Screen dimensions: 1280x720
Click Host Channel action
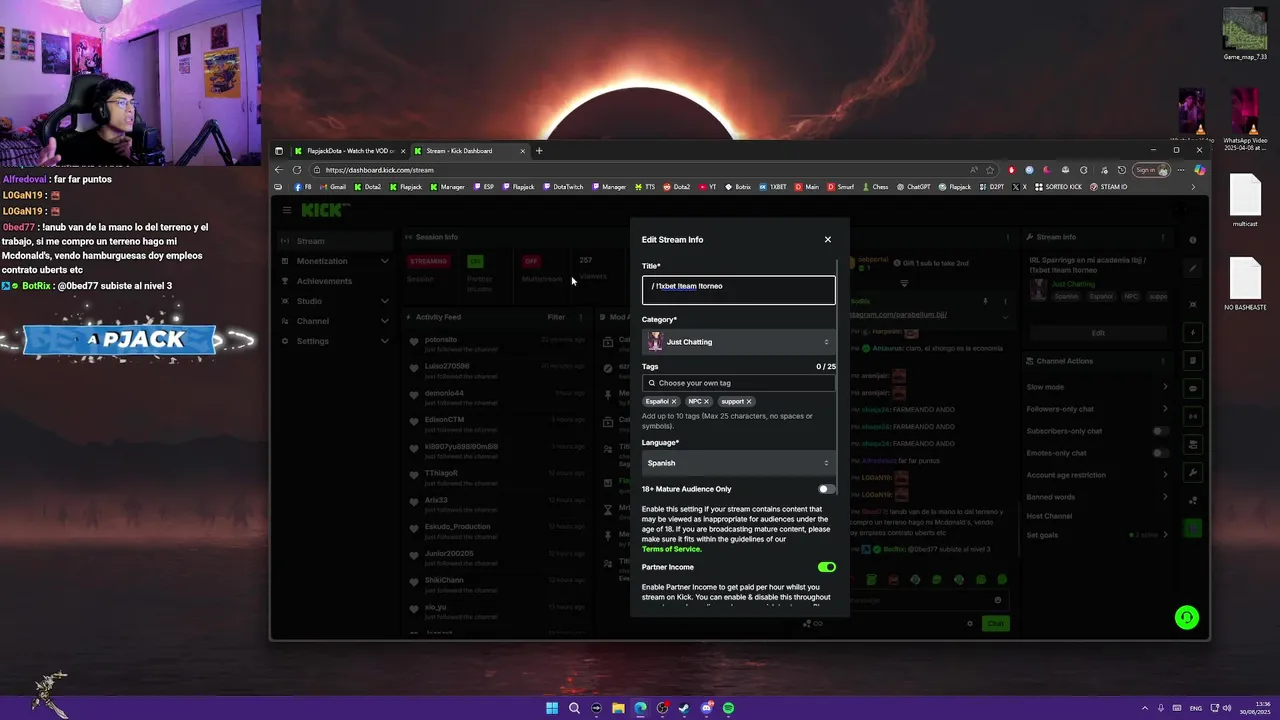click(x=1049, y=516)
